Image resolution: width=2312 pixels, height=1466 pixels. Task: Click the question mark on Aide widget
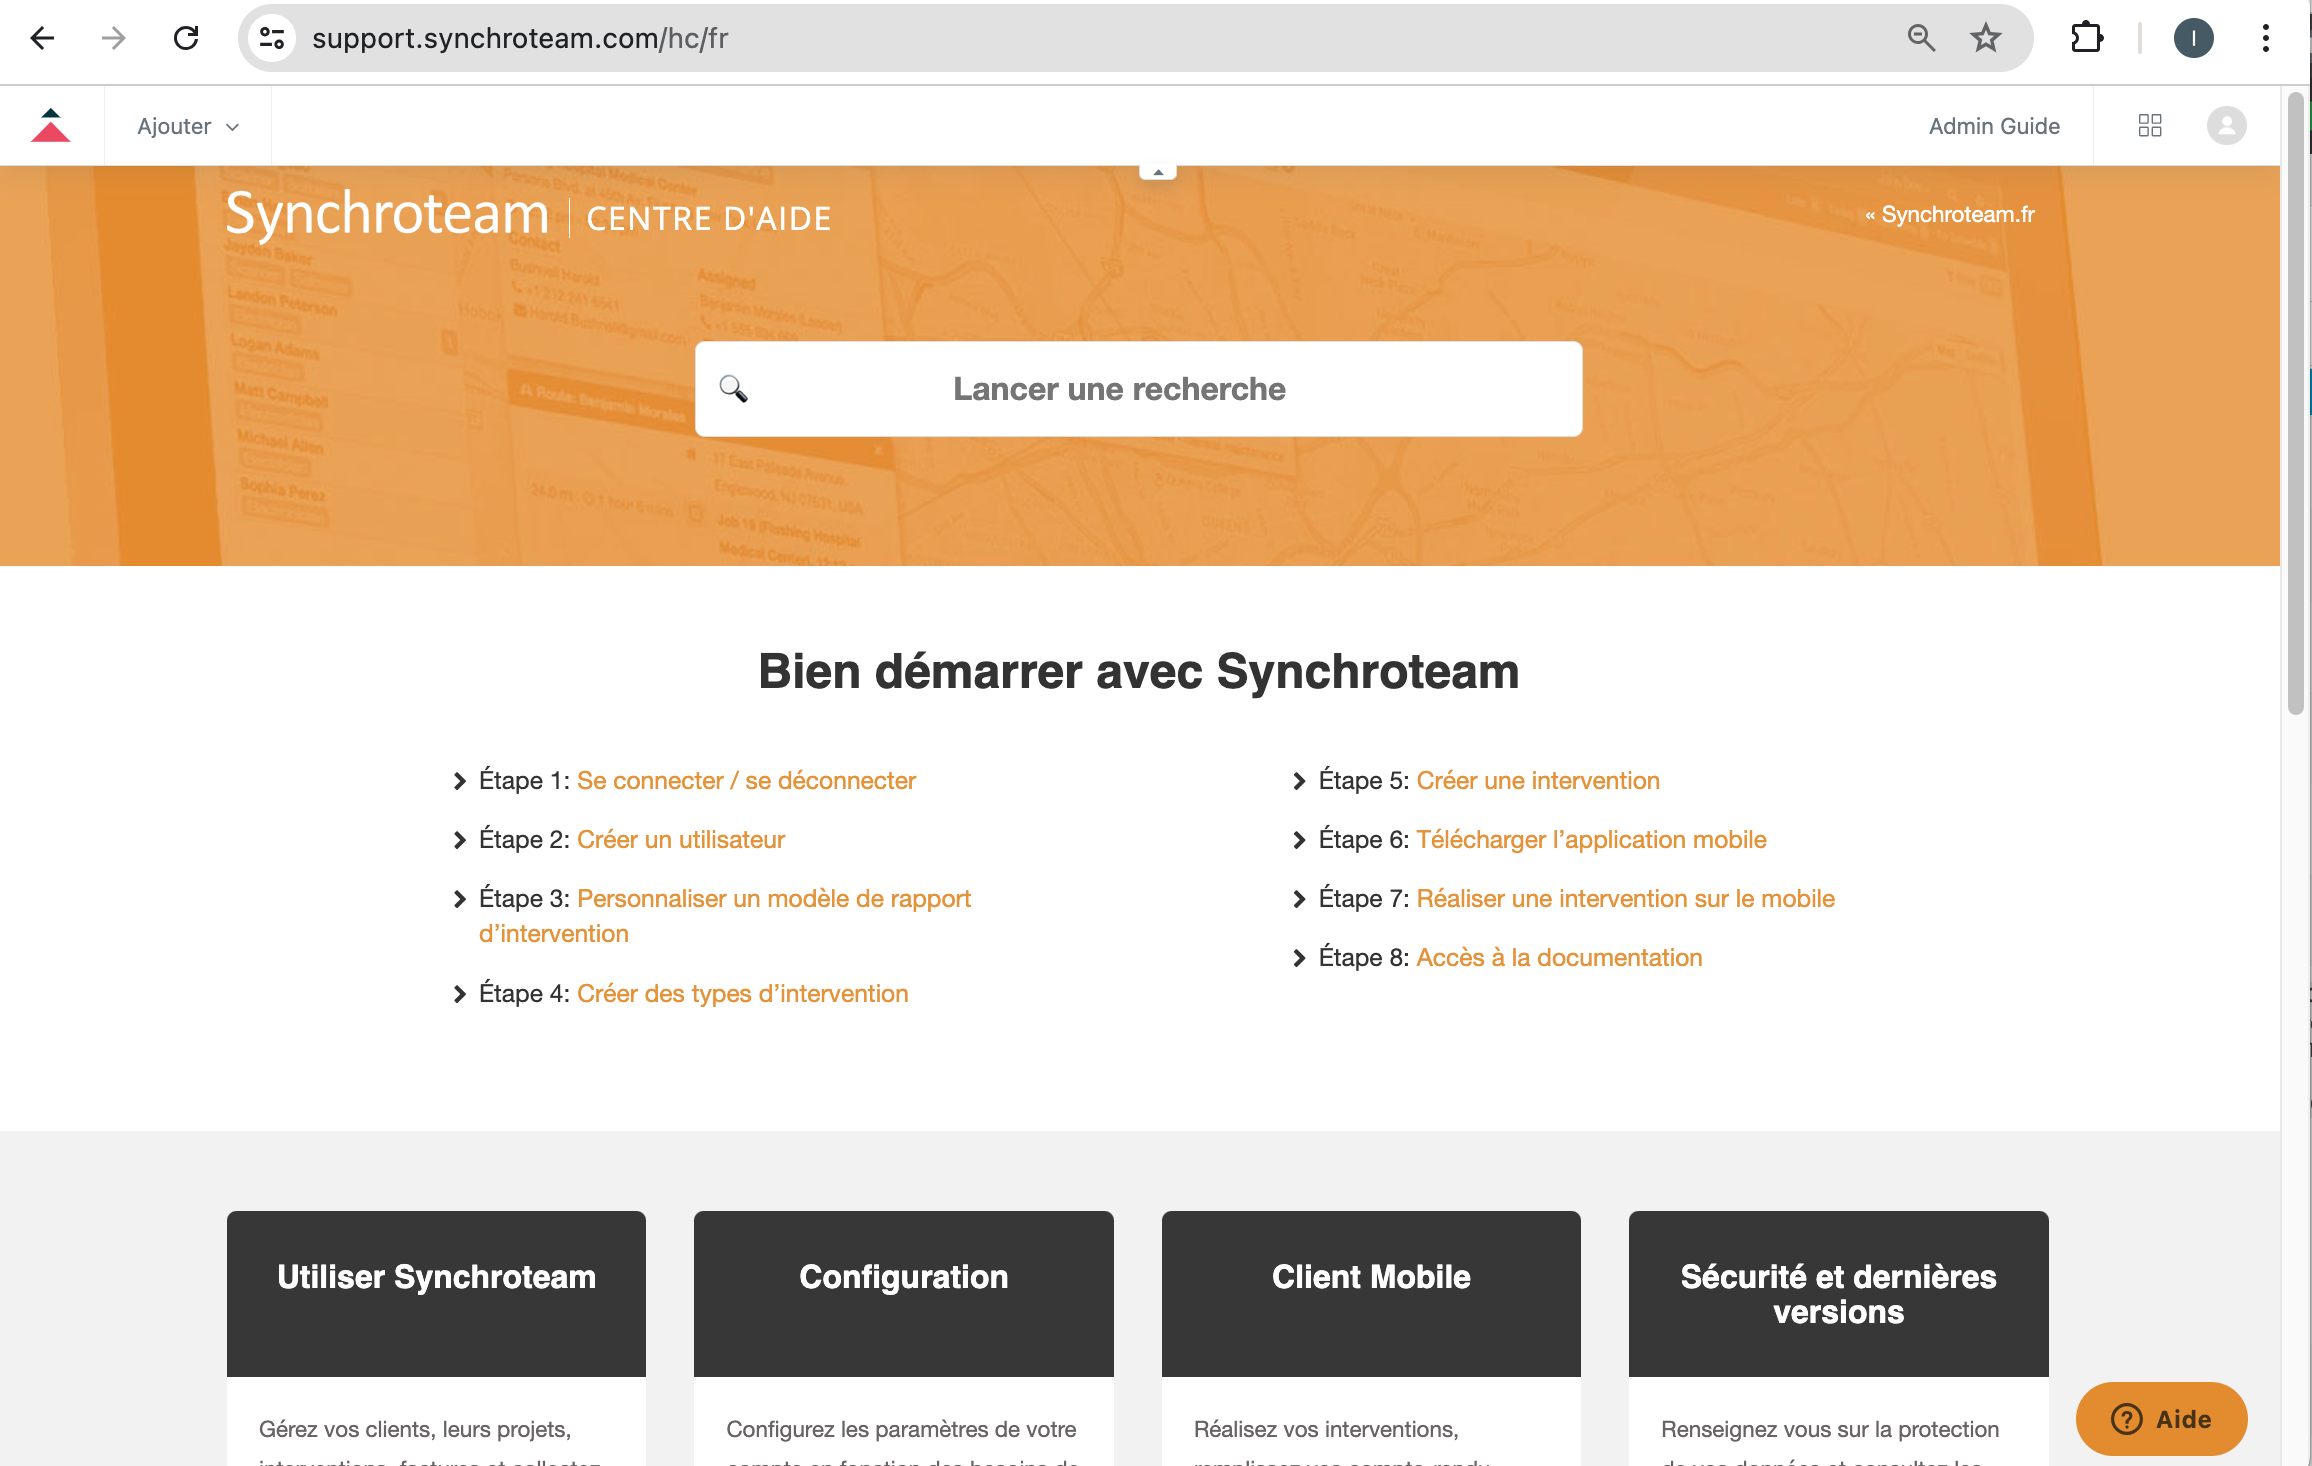2126,1419
